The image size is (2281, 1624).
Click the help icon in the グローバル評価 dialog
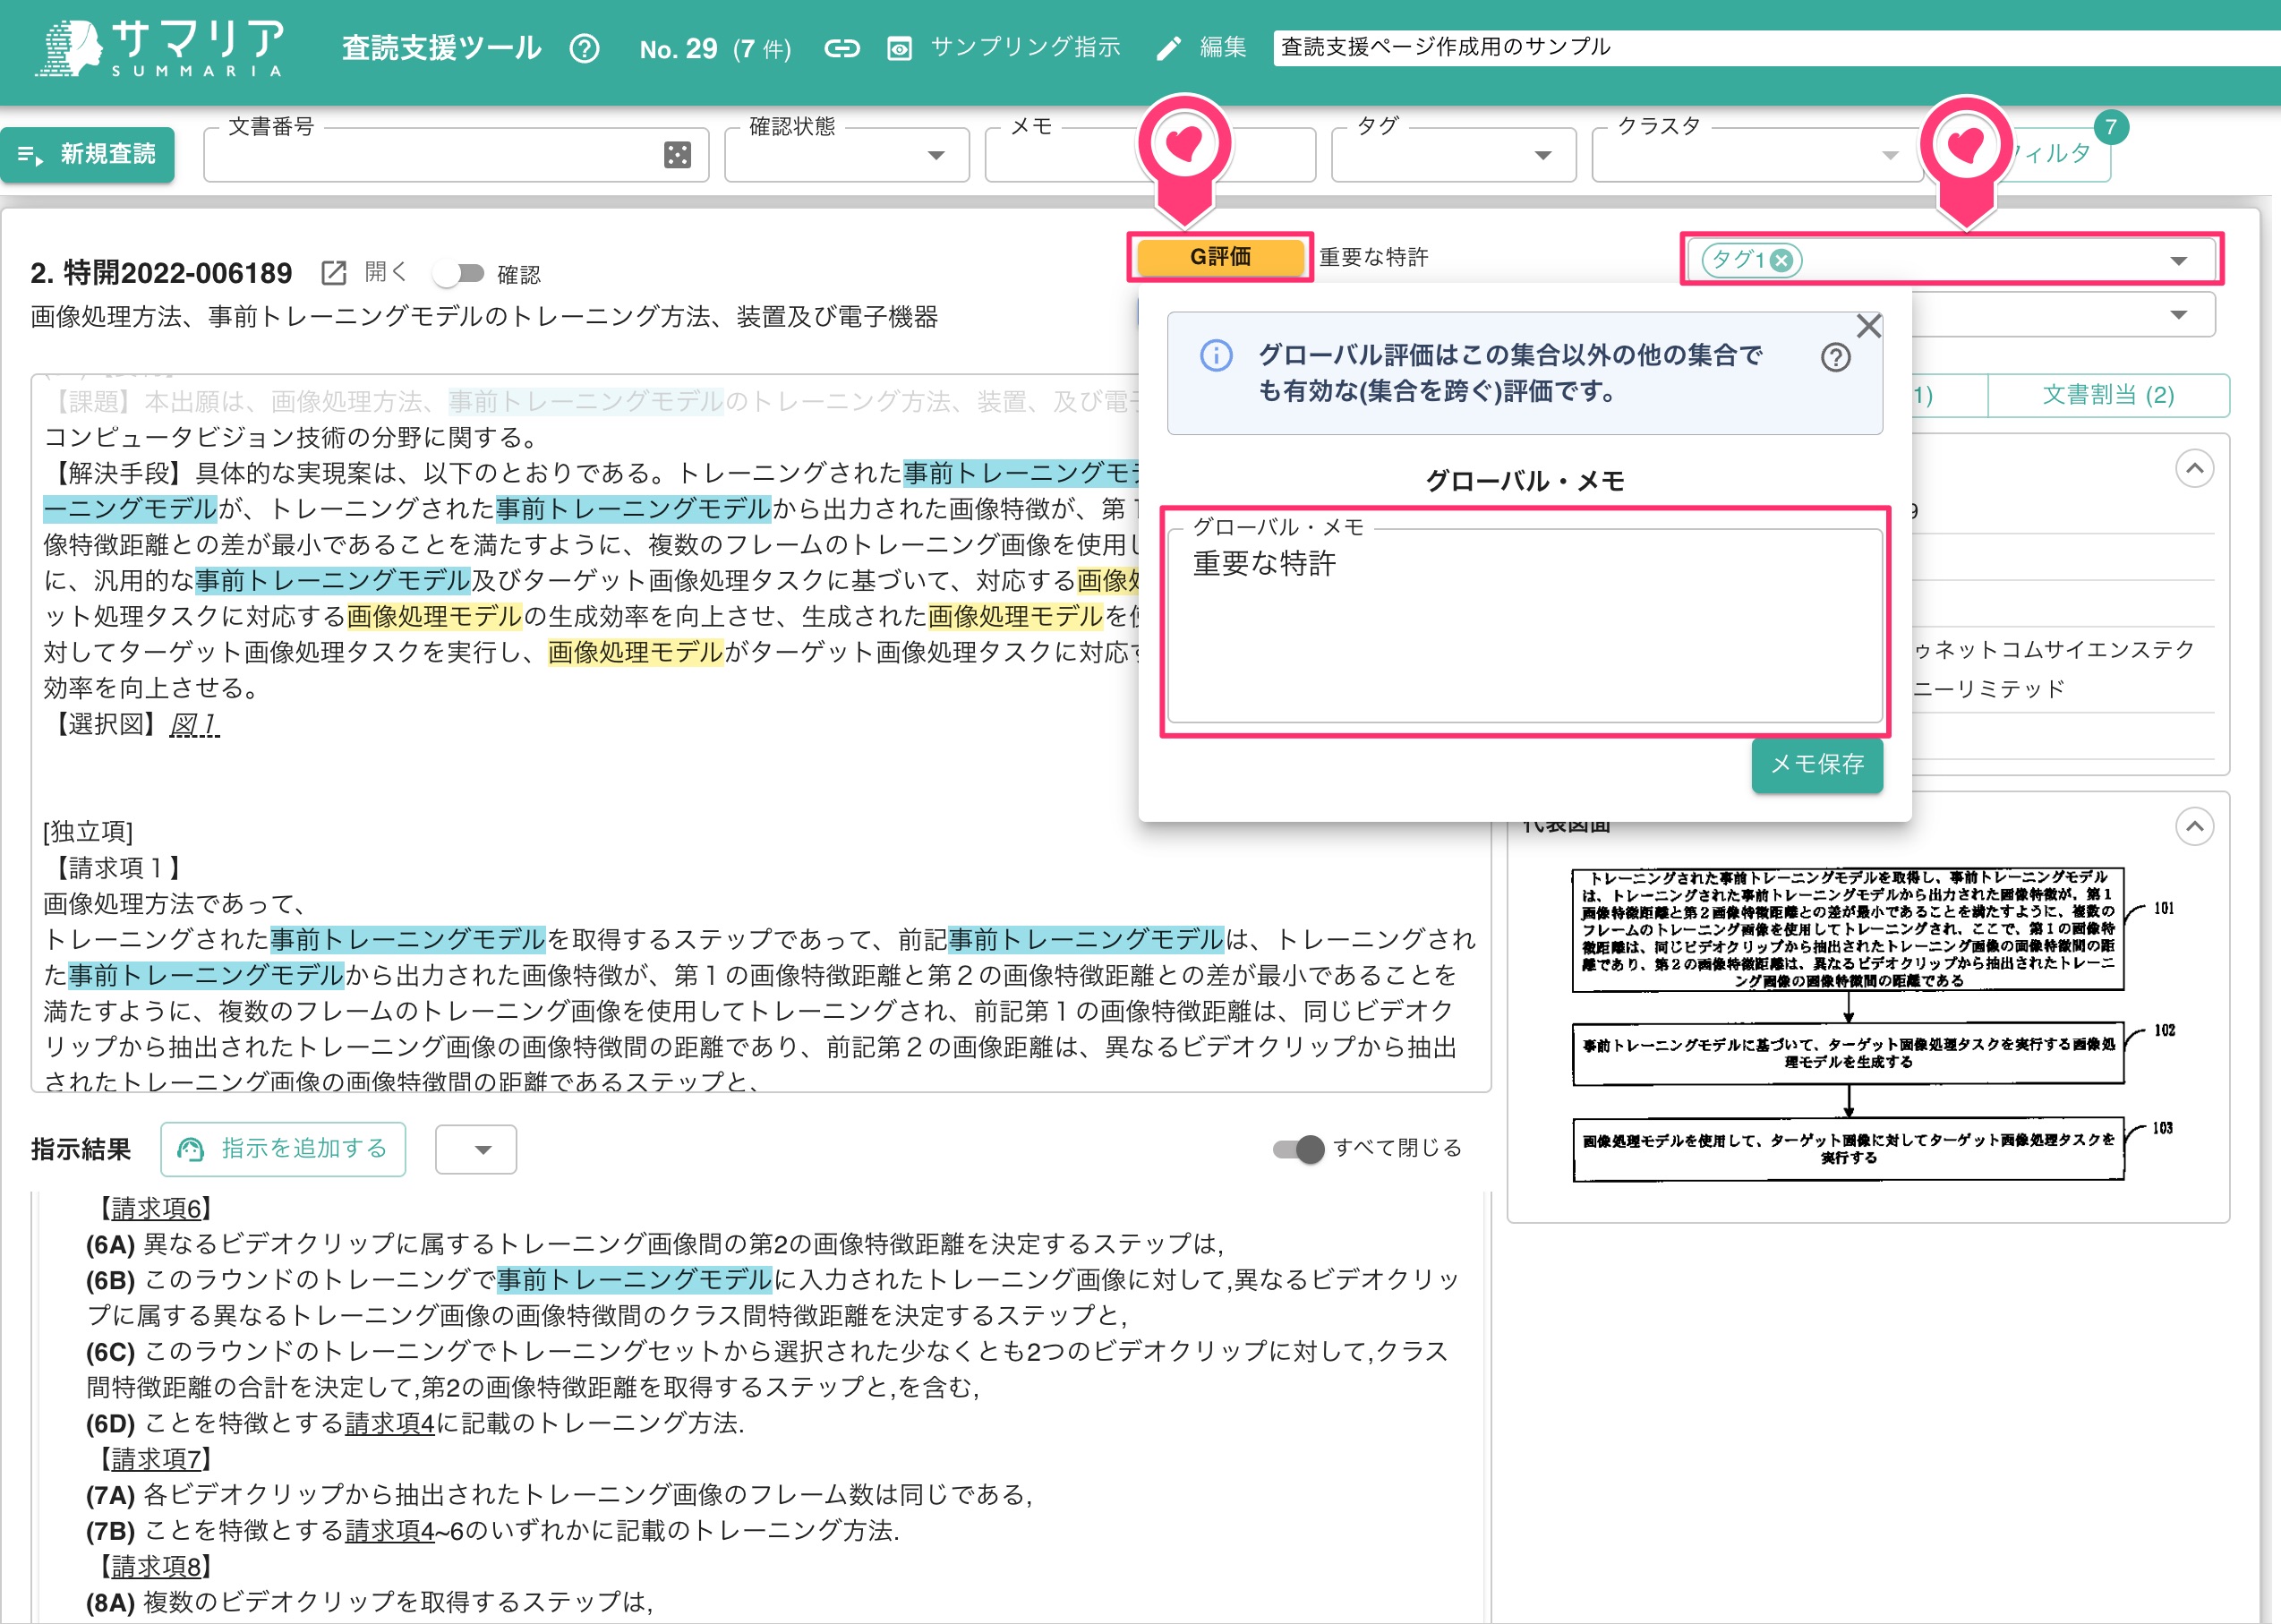point(1836,357)
